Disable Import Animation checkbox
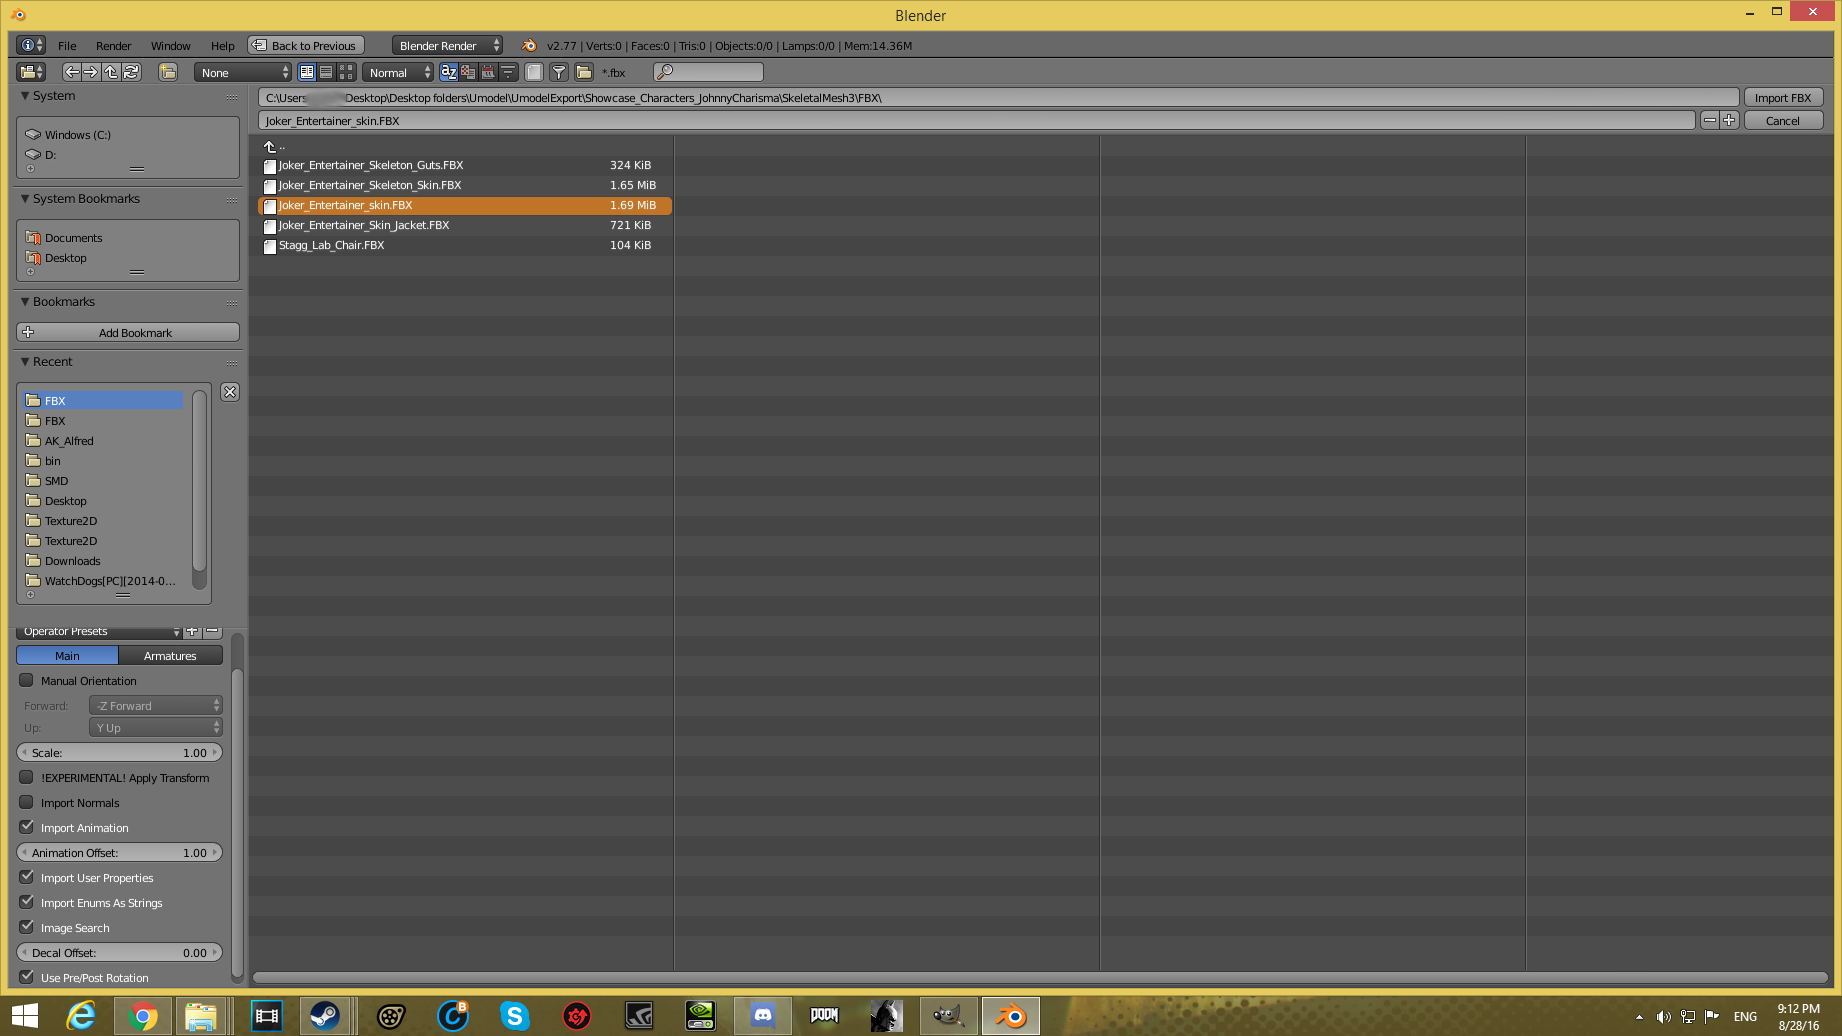This screenshot has width=1842, height=1036. 27,827
